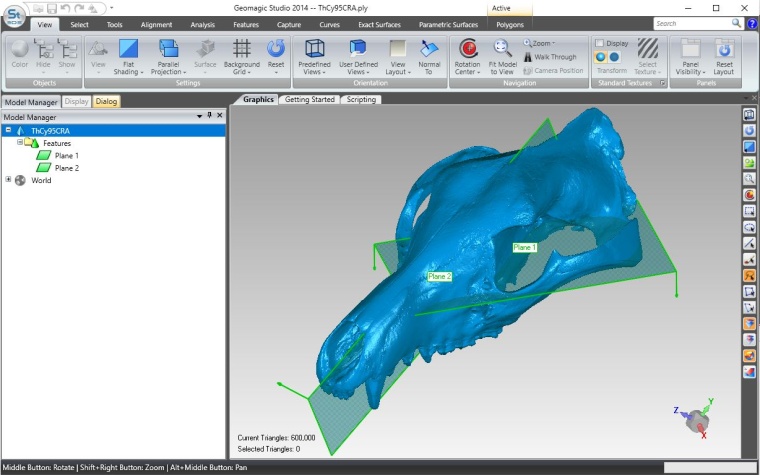This screenshot has width=760, height=475.
Task: Expand the World tree node
Action: pos(8,181)
